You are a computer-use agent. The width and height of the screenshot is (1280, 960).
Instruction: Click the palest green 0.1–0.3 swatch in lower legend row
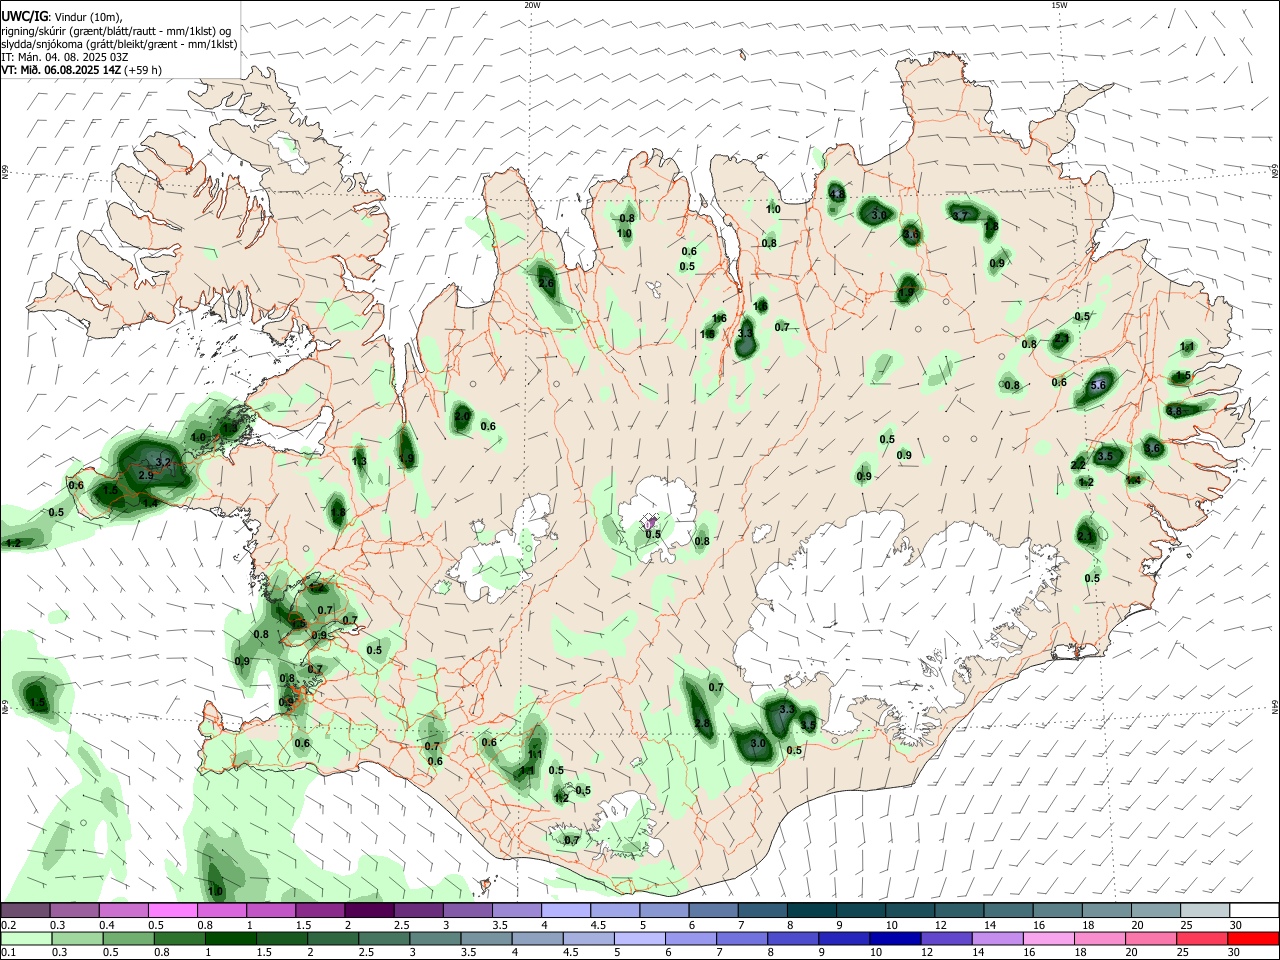(x=27, y=938)
